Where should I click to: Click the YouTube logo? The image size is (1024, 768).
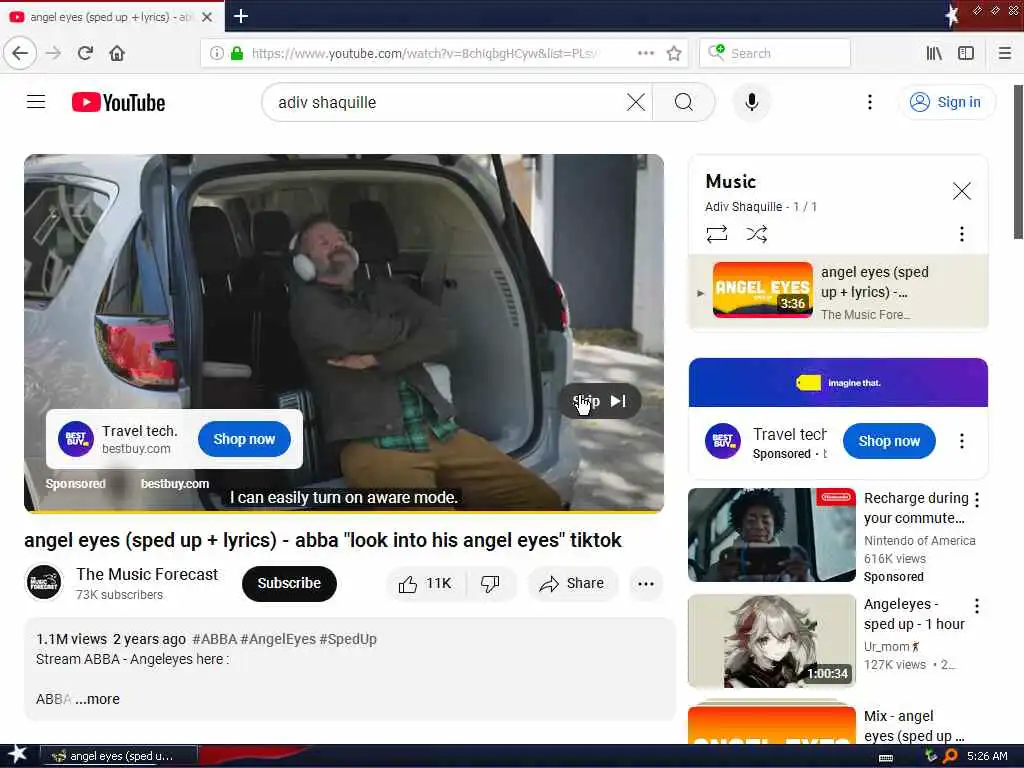pyautogui.click(x=118, y=103)
